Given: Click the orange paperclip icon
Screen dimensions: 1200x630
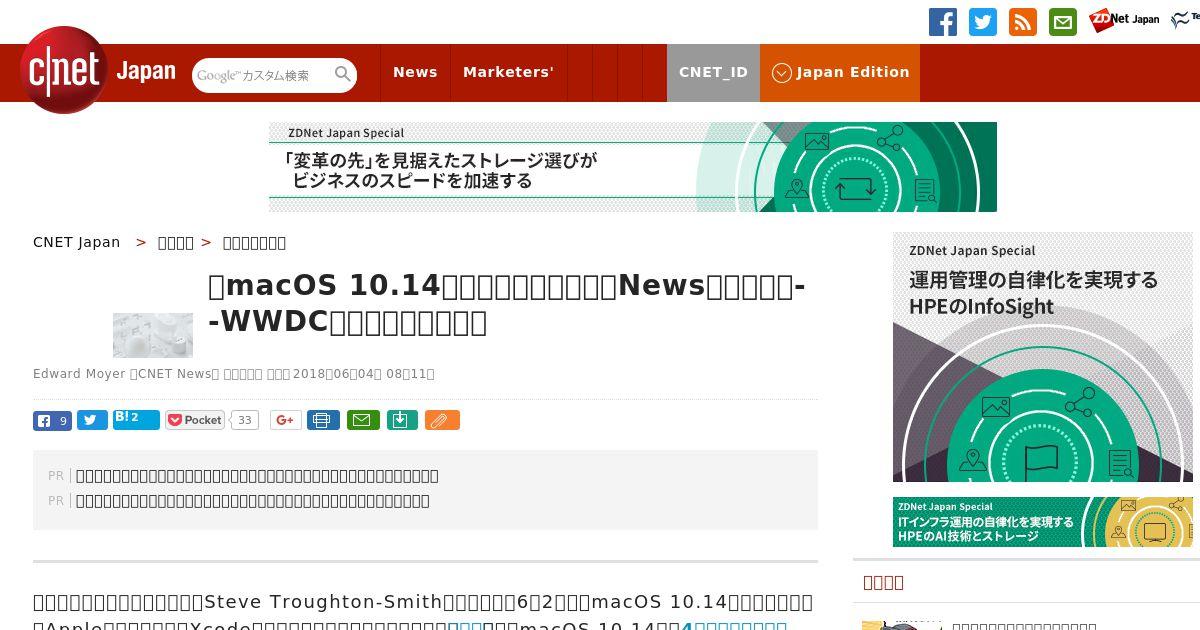Looking at the screenshot, I should click(x=442, y=420).
